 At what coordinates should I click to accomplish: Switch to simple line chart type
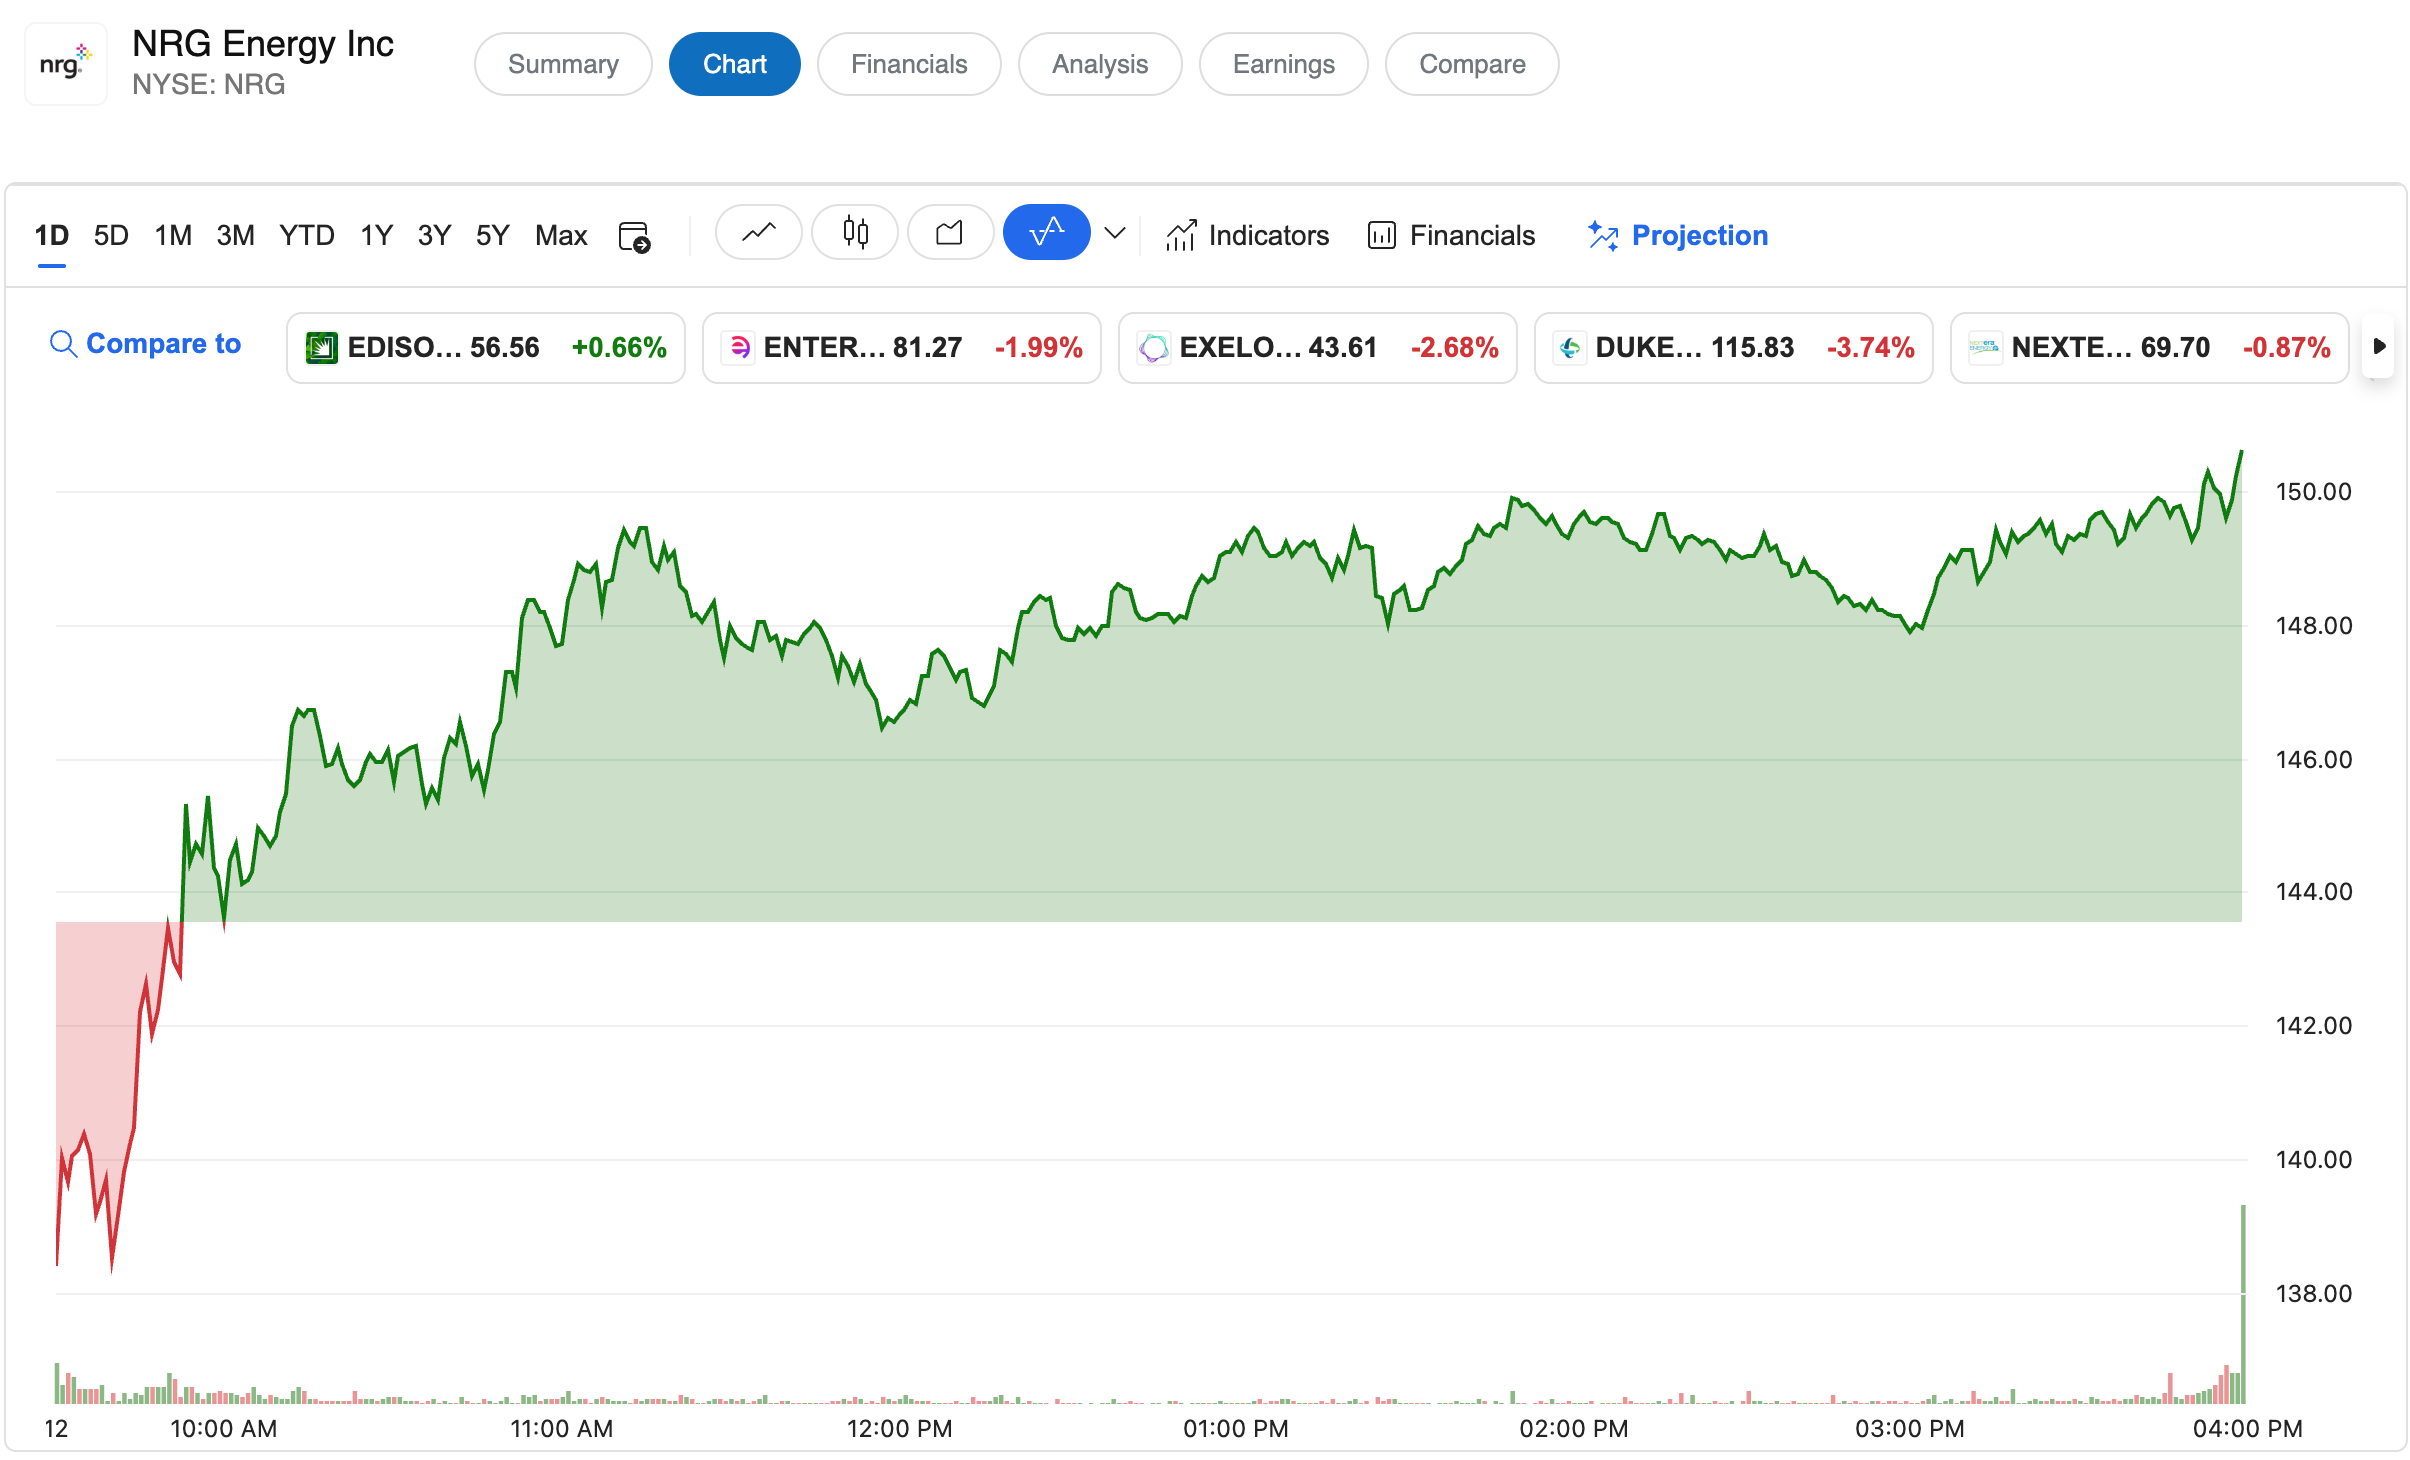point(759,233)
